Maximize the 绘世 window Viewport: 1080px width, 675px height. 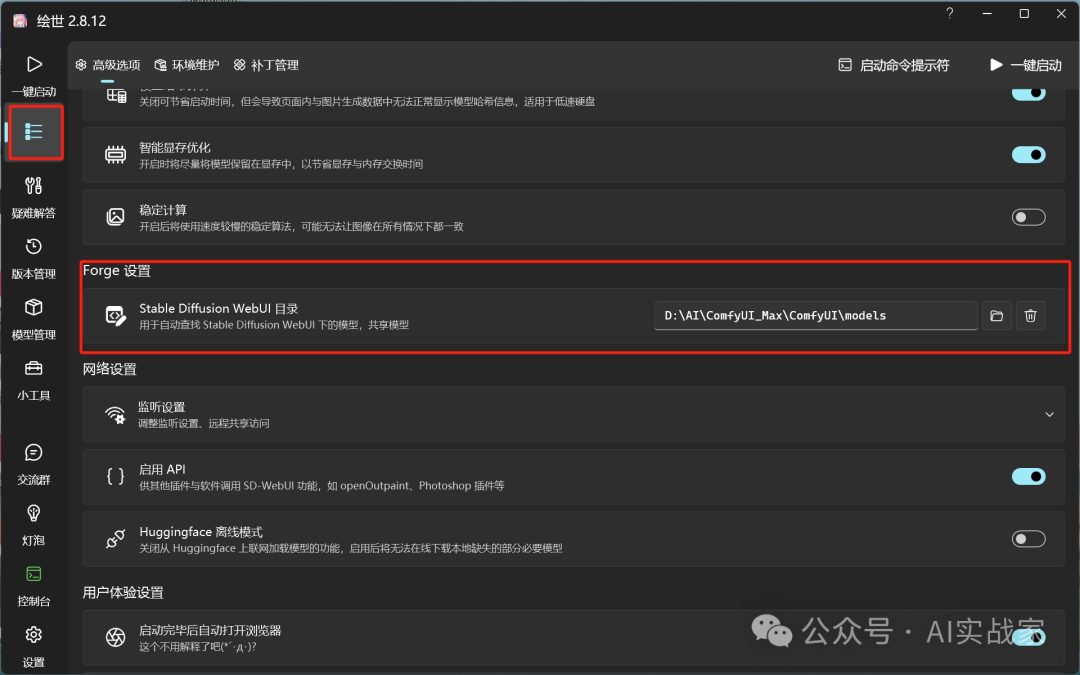1024,14
